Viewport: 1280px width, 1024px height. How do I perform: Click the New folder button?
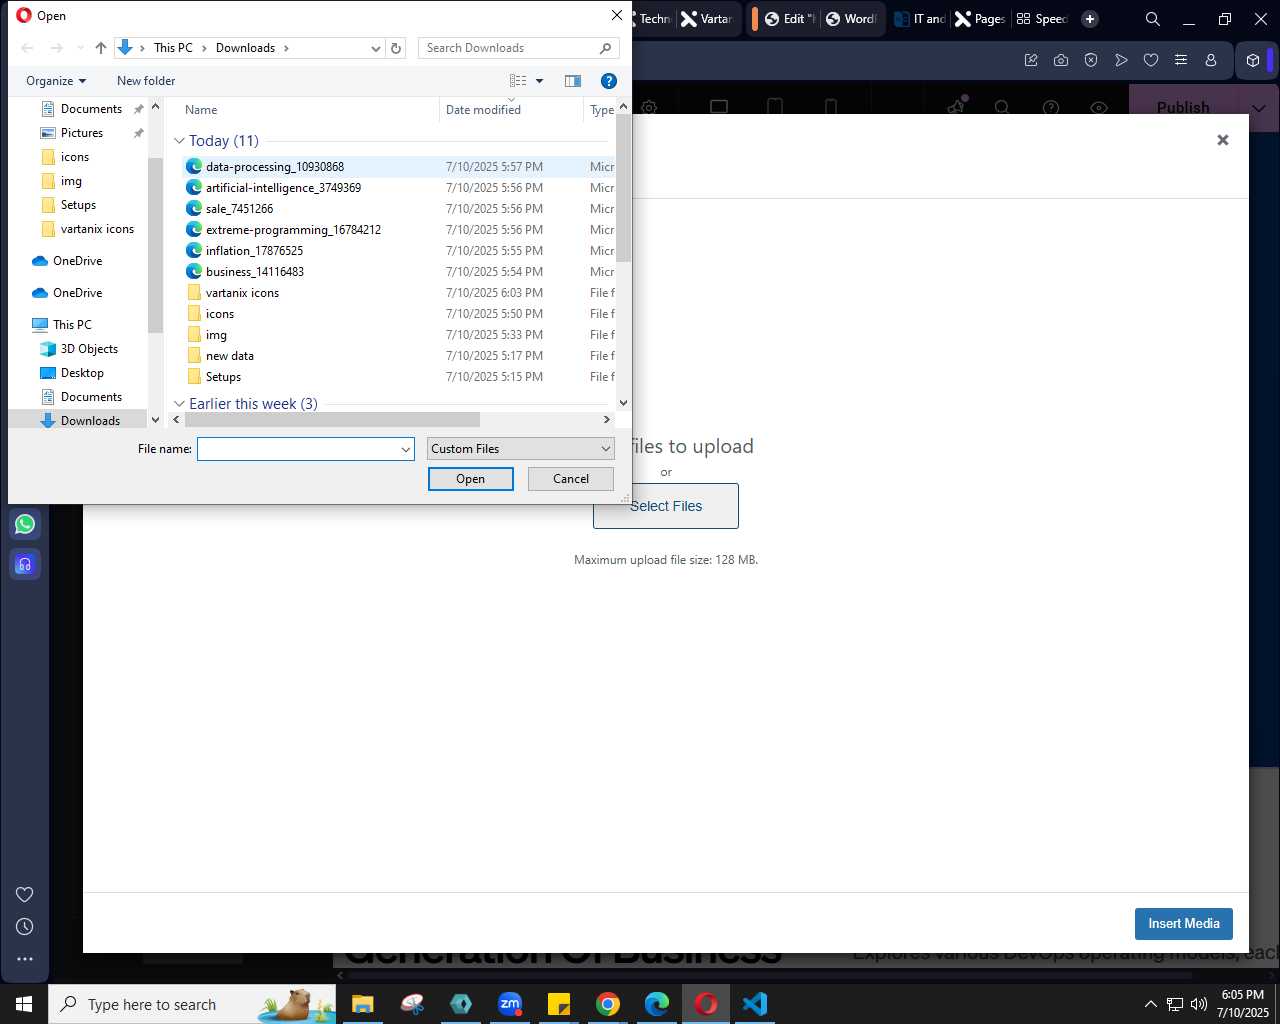[x=146, y=81]
